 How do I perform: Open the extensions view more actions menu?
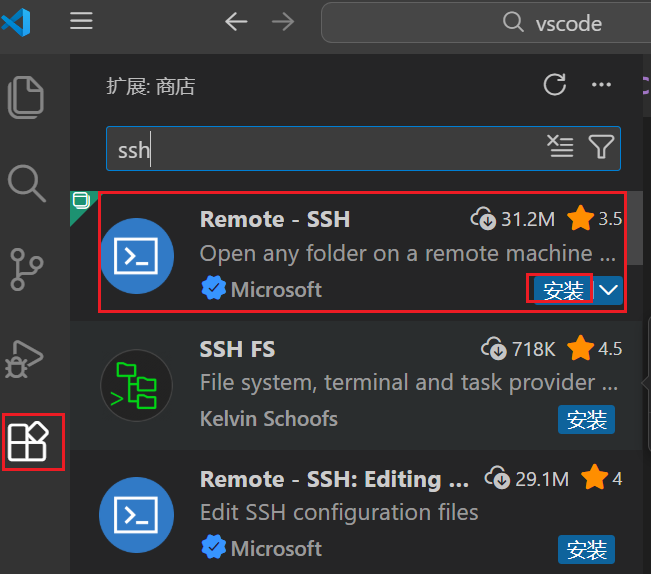coord(601,85)
